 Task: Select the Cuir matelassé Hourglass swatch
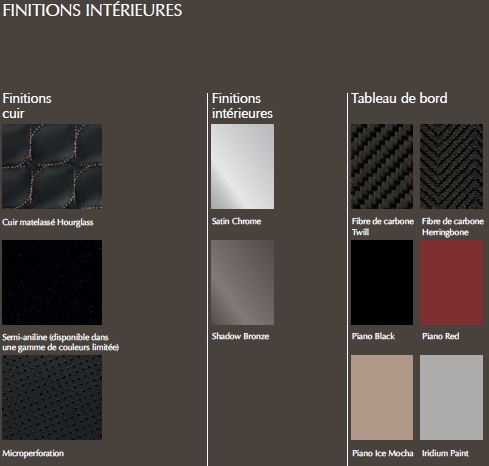point(52,166)
